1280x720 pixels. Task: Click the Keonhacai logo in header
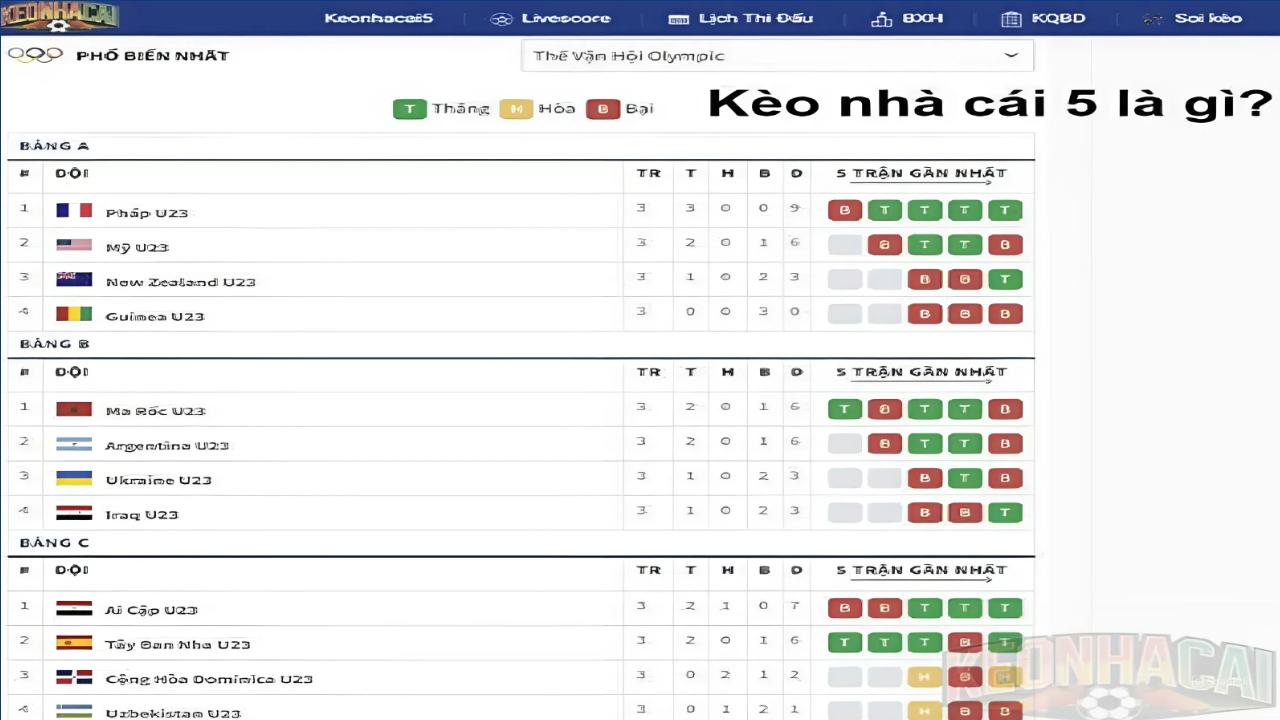point(60,17)
